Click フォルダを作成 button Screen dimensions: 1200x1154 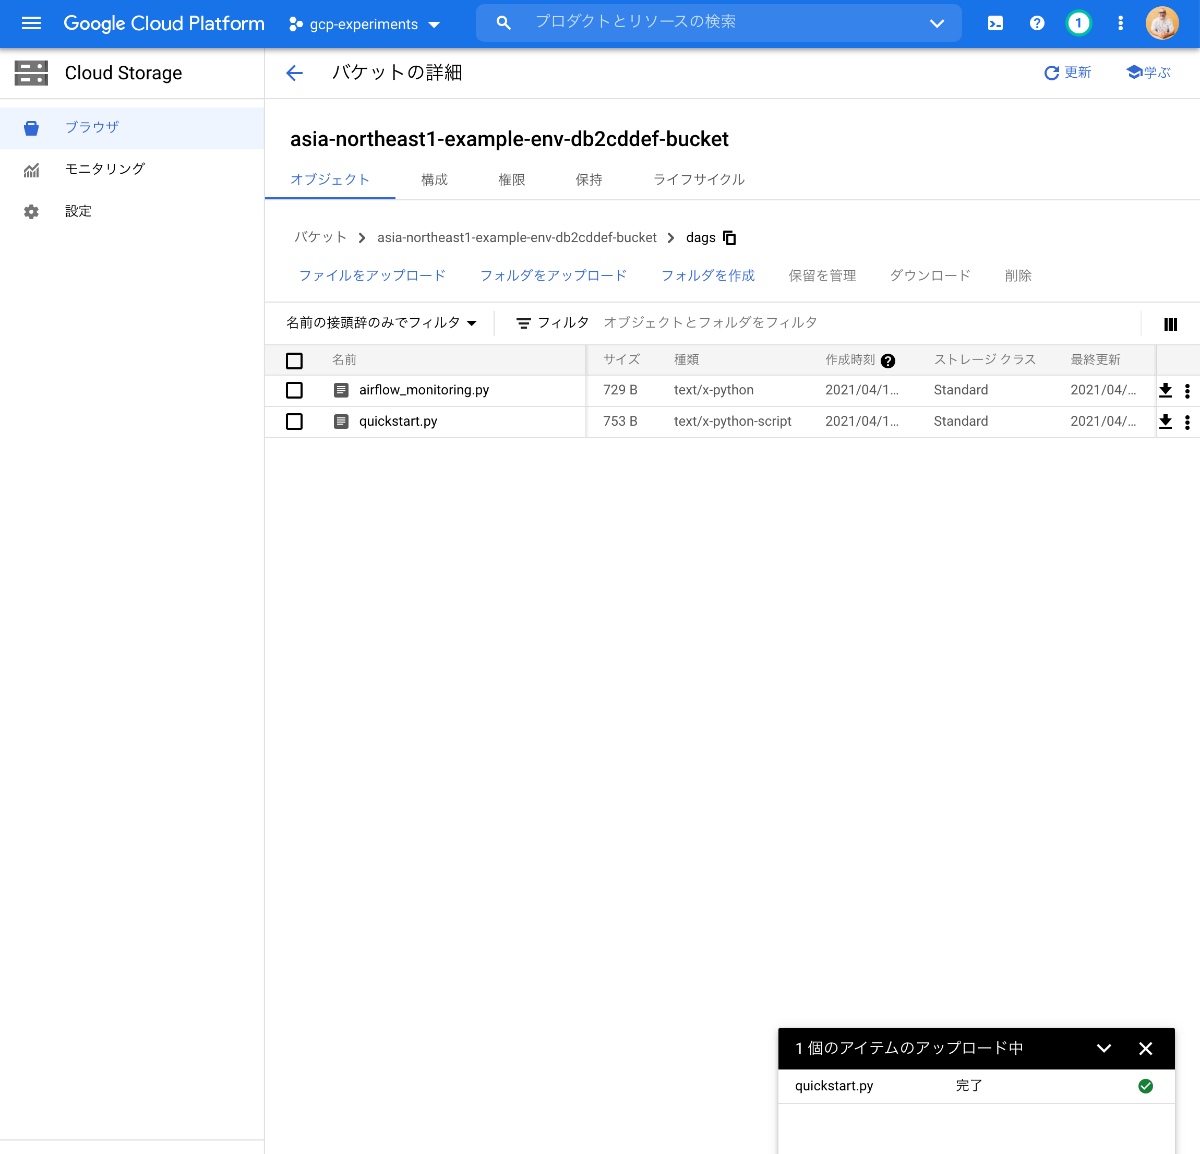point(708,276)
